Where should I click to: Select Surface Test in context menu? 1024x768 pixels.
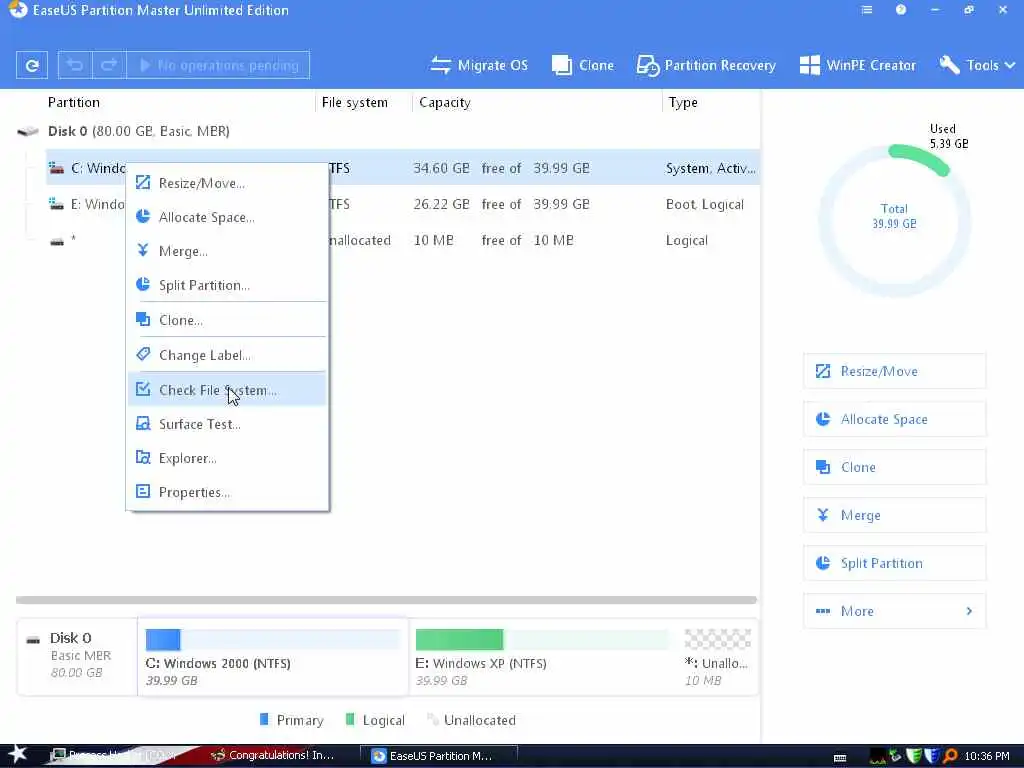(x=227, y=424)
